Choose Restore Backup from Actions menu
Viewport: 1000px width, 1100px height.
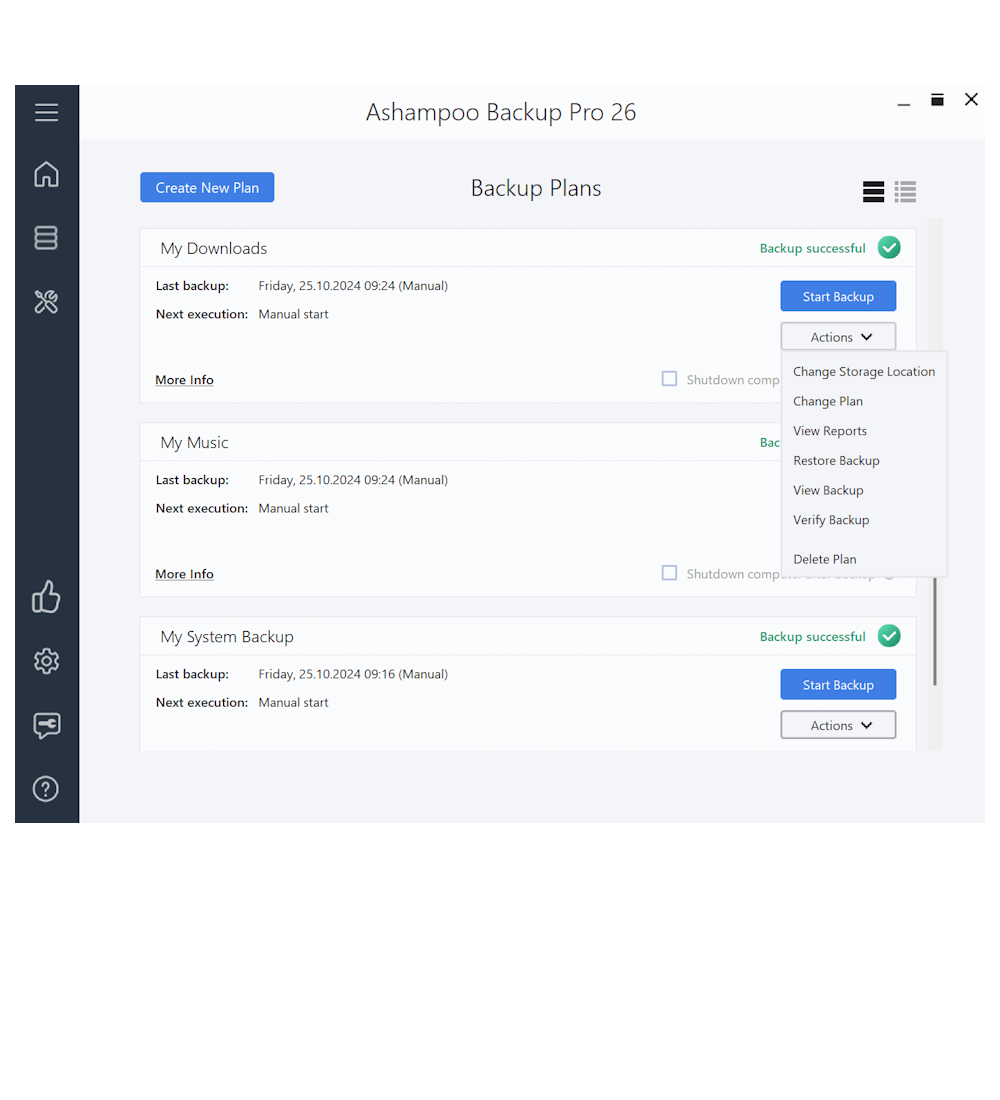click(x=836, y=460)
